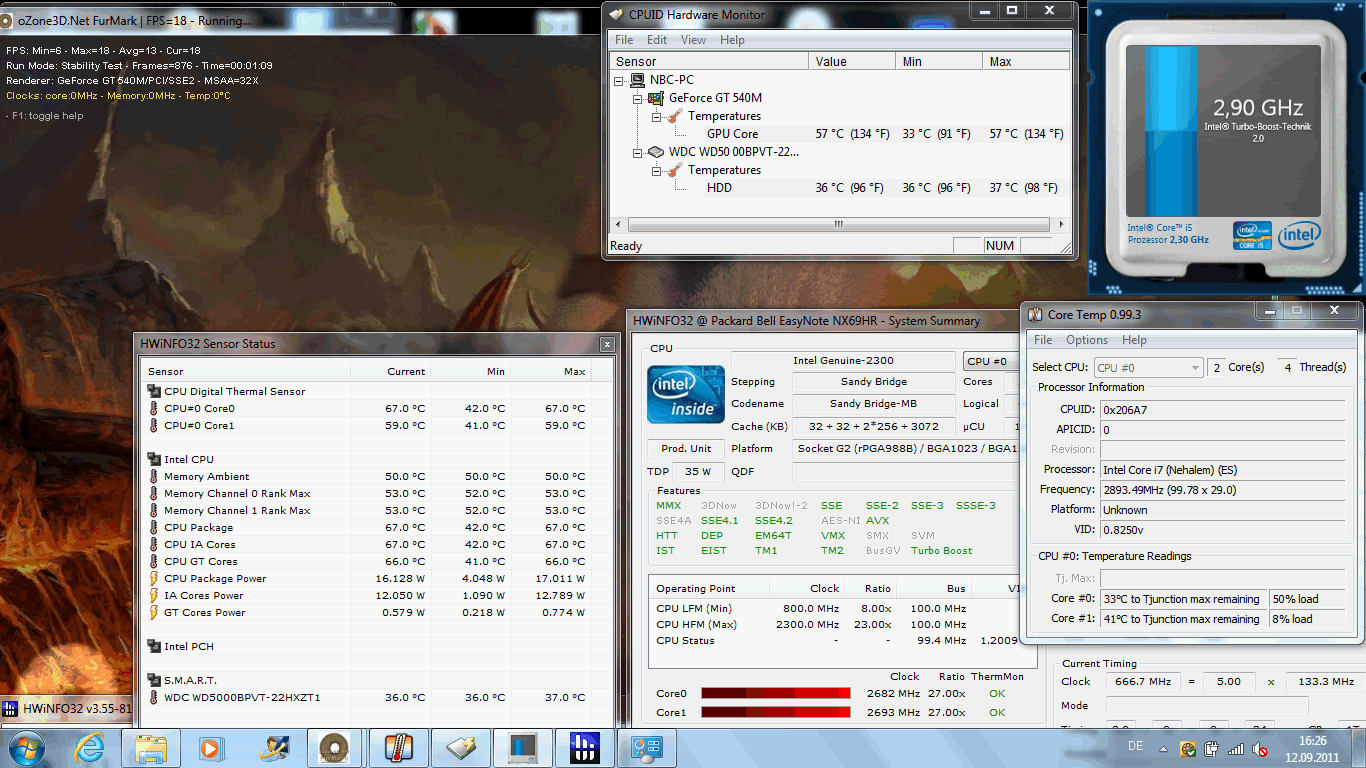The width and height of the screenshot is (1366, 768).
Task: Collapse Temperatures under WDC drive
Action: pos(656,170)
